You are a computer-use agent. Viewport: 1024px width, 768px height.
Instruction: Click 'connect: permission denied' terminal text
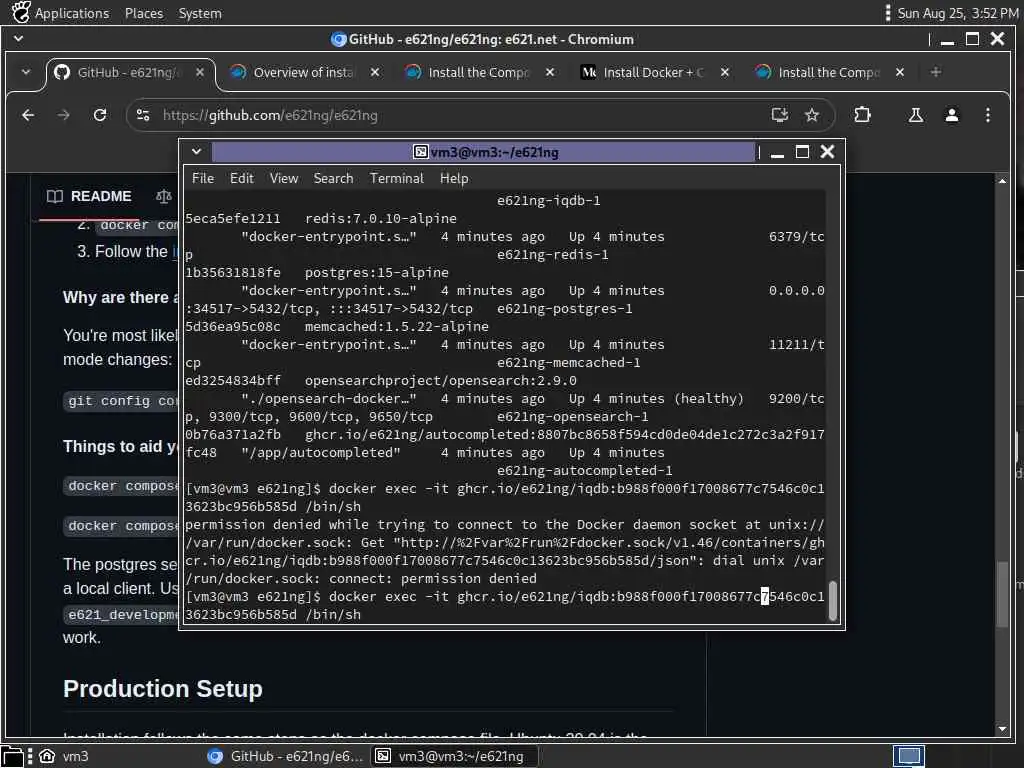[x=432, y=579]
